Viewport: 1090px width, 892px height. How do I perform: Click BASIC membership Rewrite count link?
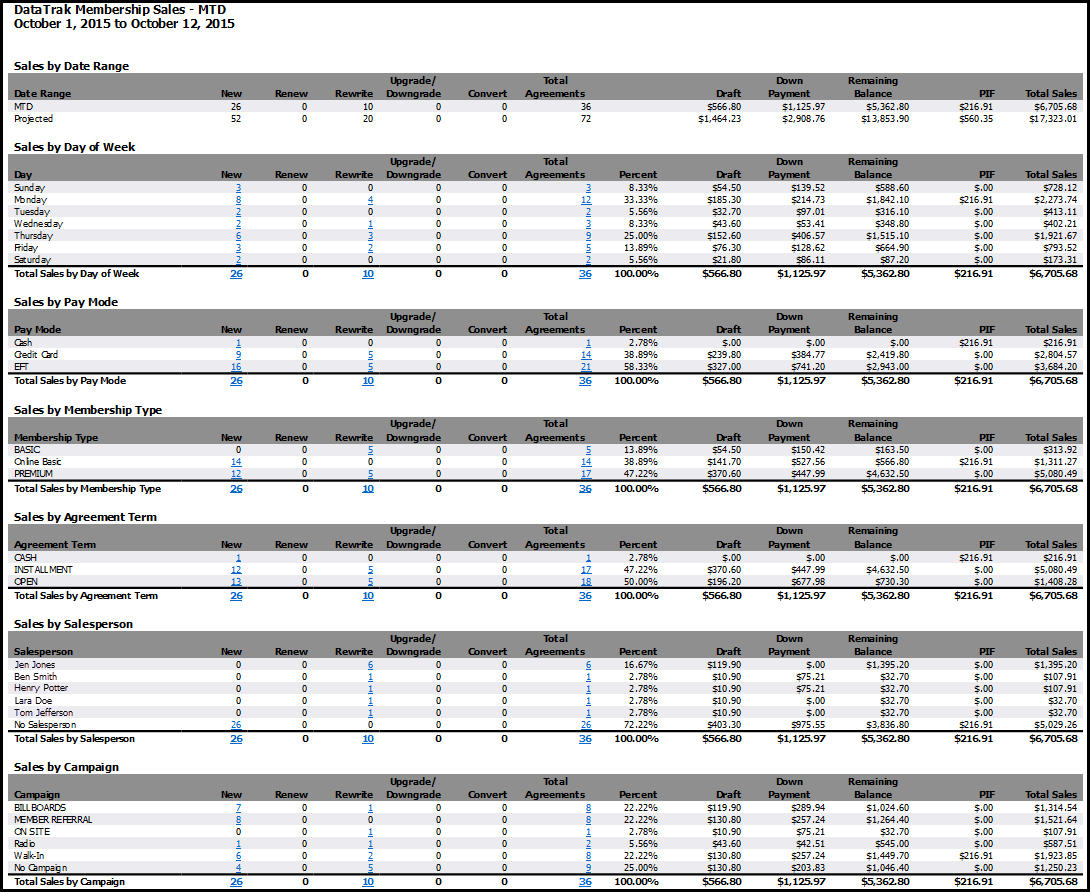370,450
